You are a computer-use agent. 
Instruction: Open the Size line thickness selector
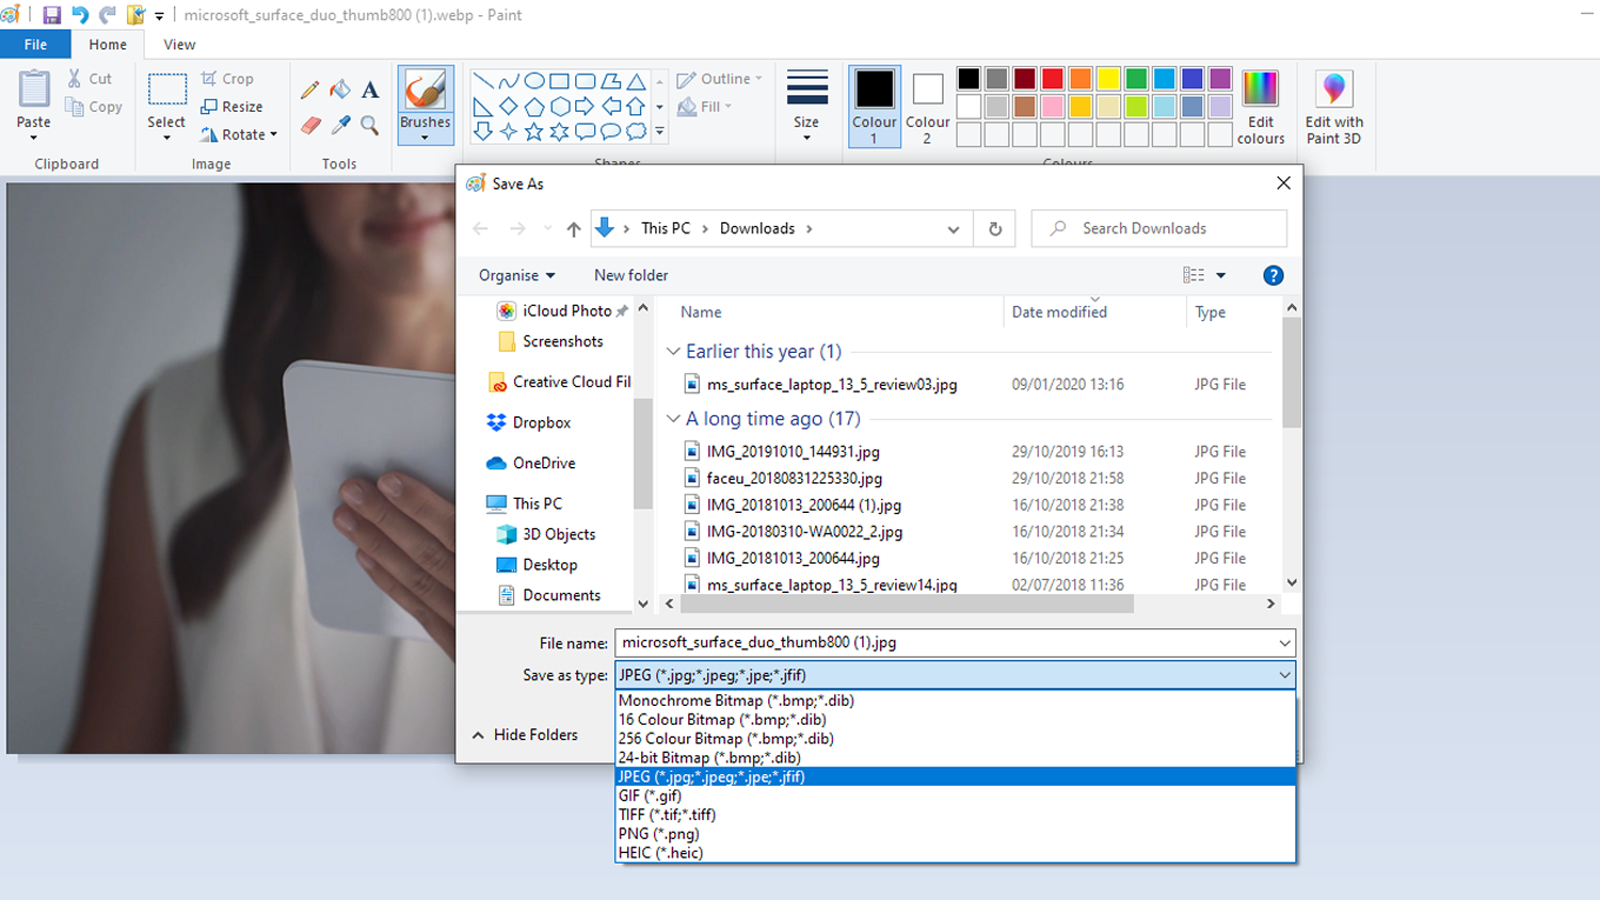pos(807,105)
